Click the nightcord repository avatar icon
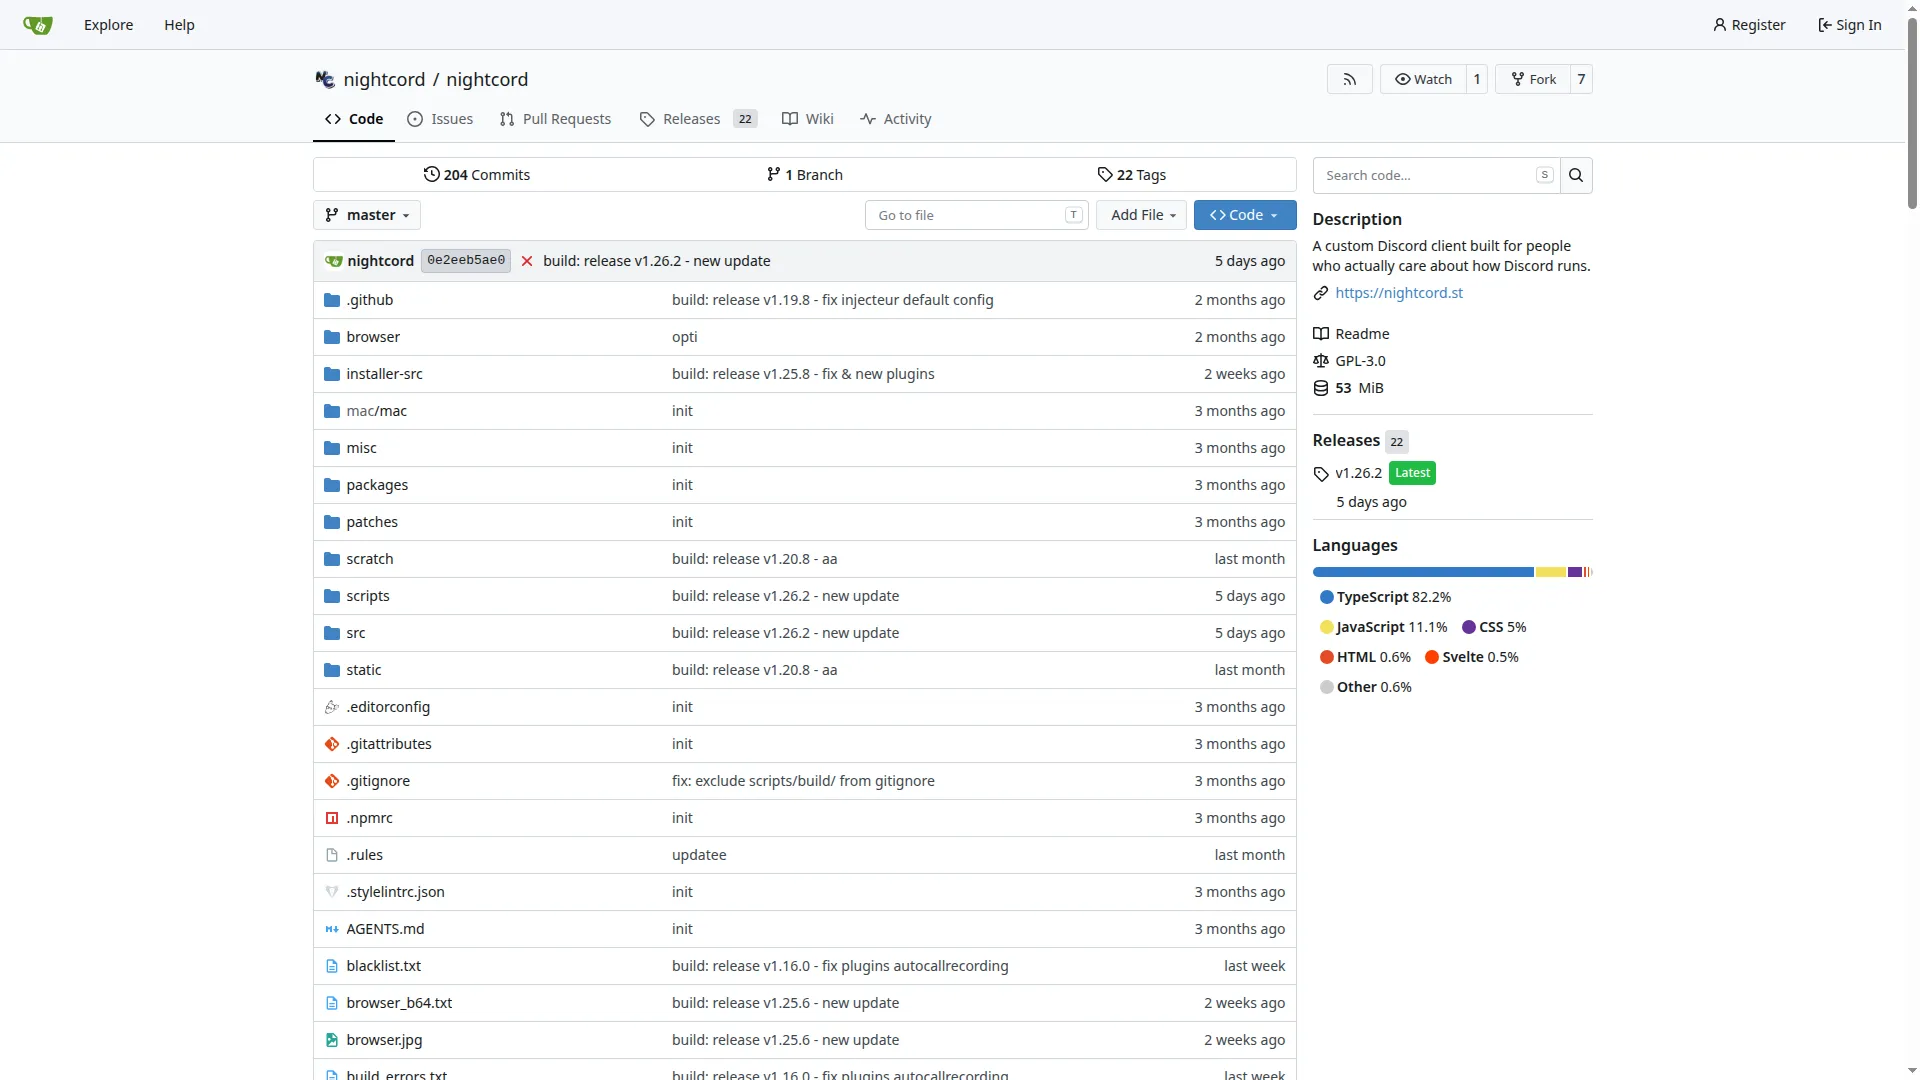The height and width of the screenshot is (1080, 1920). pos(325,79)
